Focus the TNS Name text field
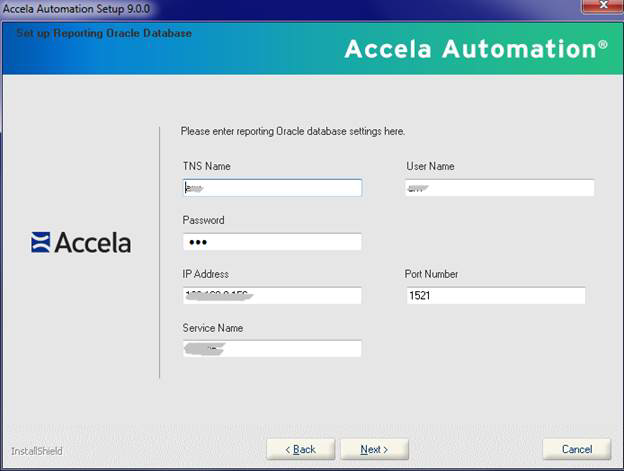The width and height of the screenshot is (624, 471). click(x=271, y=188)
